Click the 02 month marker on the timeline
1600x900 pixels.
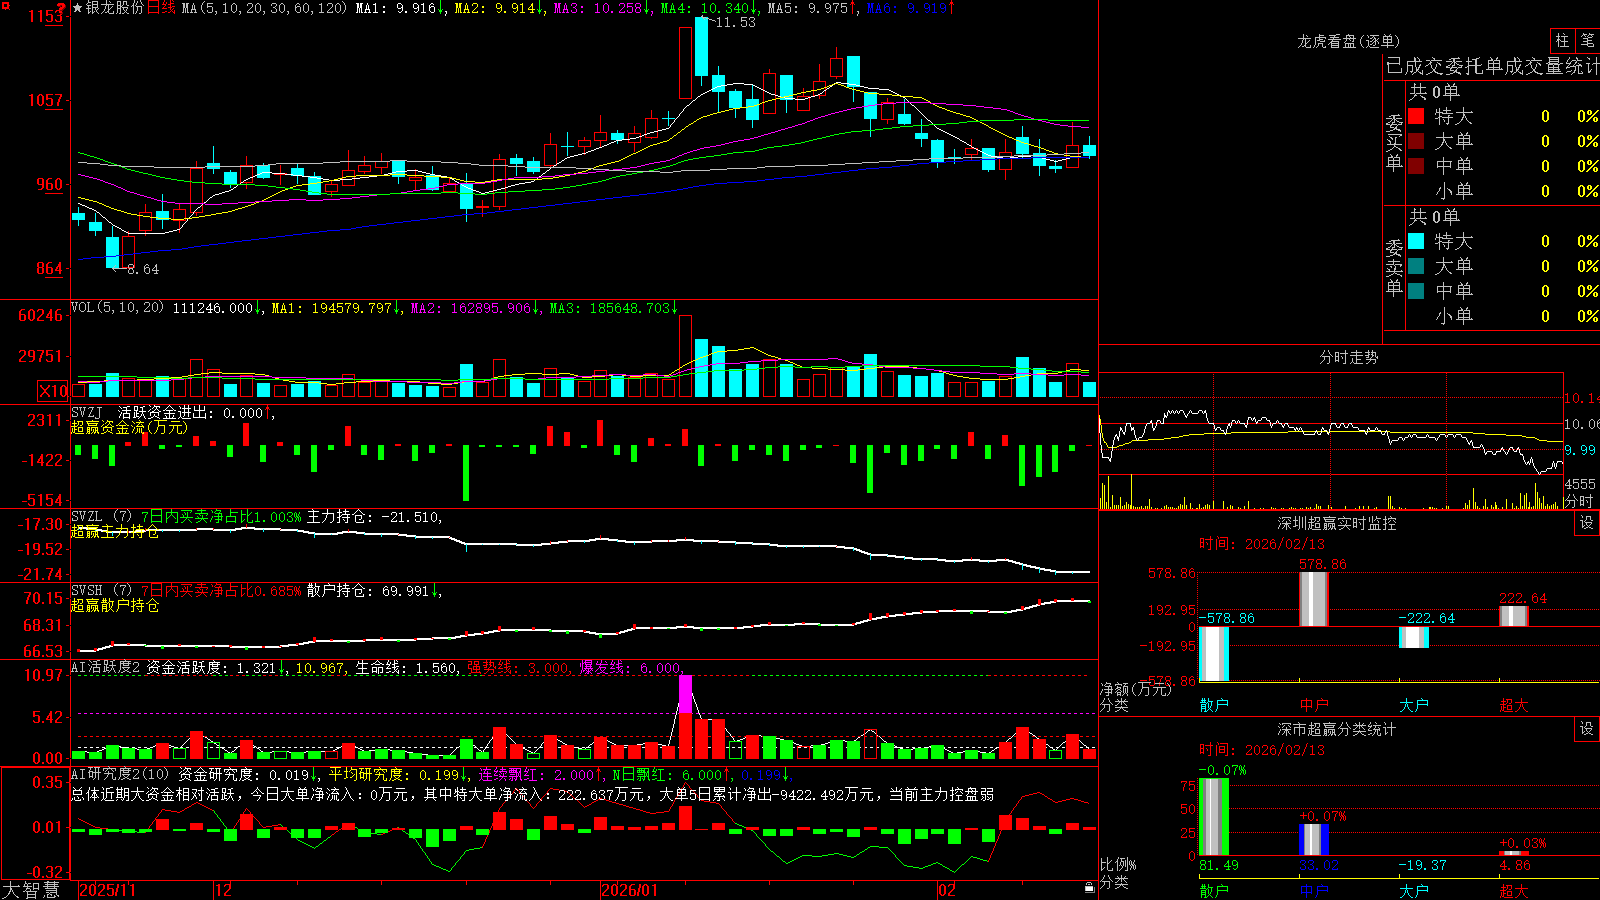(946, 890)
